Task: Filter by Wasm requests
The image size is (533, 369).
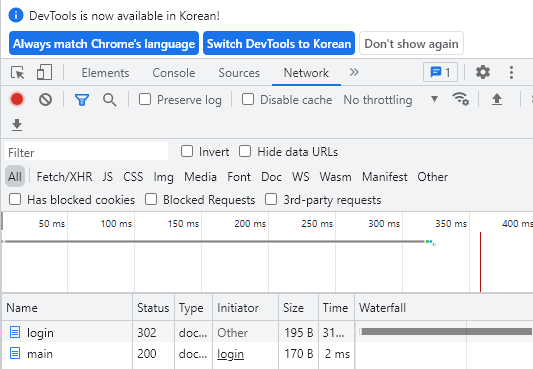Action: 335,177
